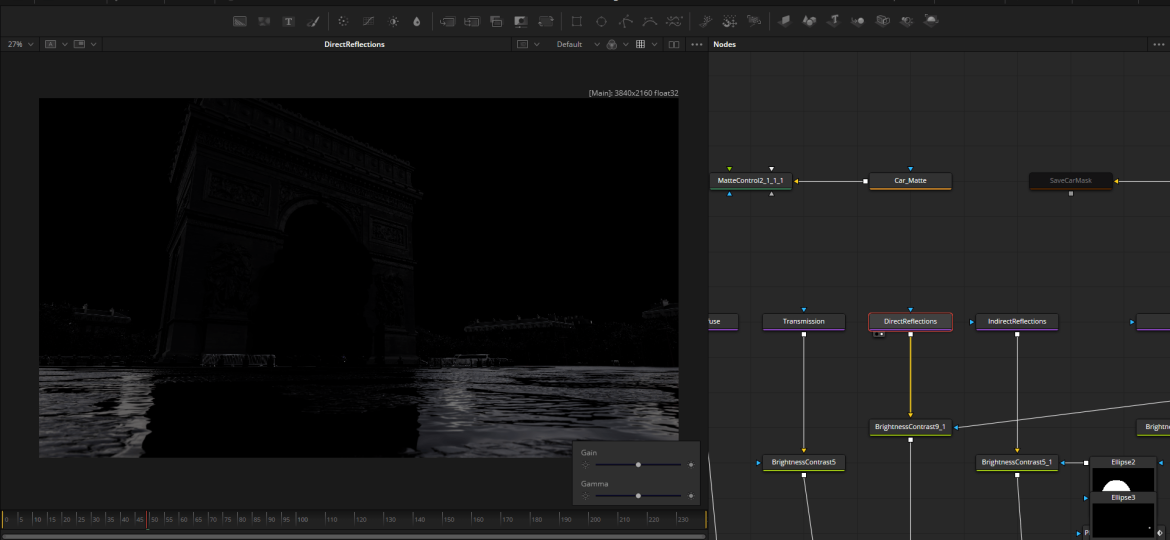
Task: Add a Rectangle mask tool
Action: (x=576, y=21)
